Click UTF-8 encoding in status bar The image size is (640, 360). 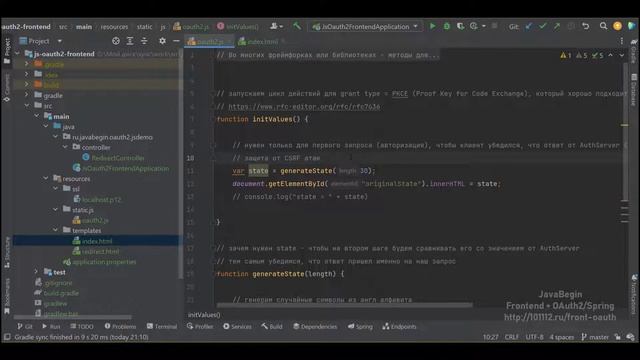point(534,337)
